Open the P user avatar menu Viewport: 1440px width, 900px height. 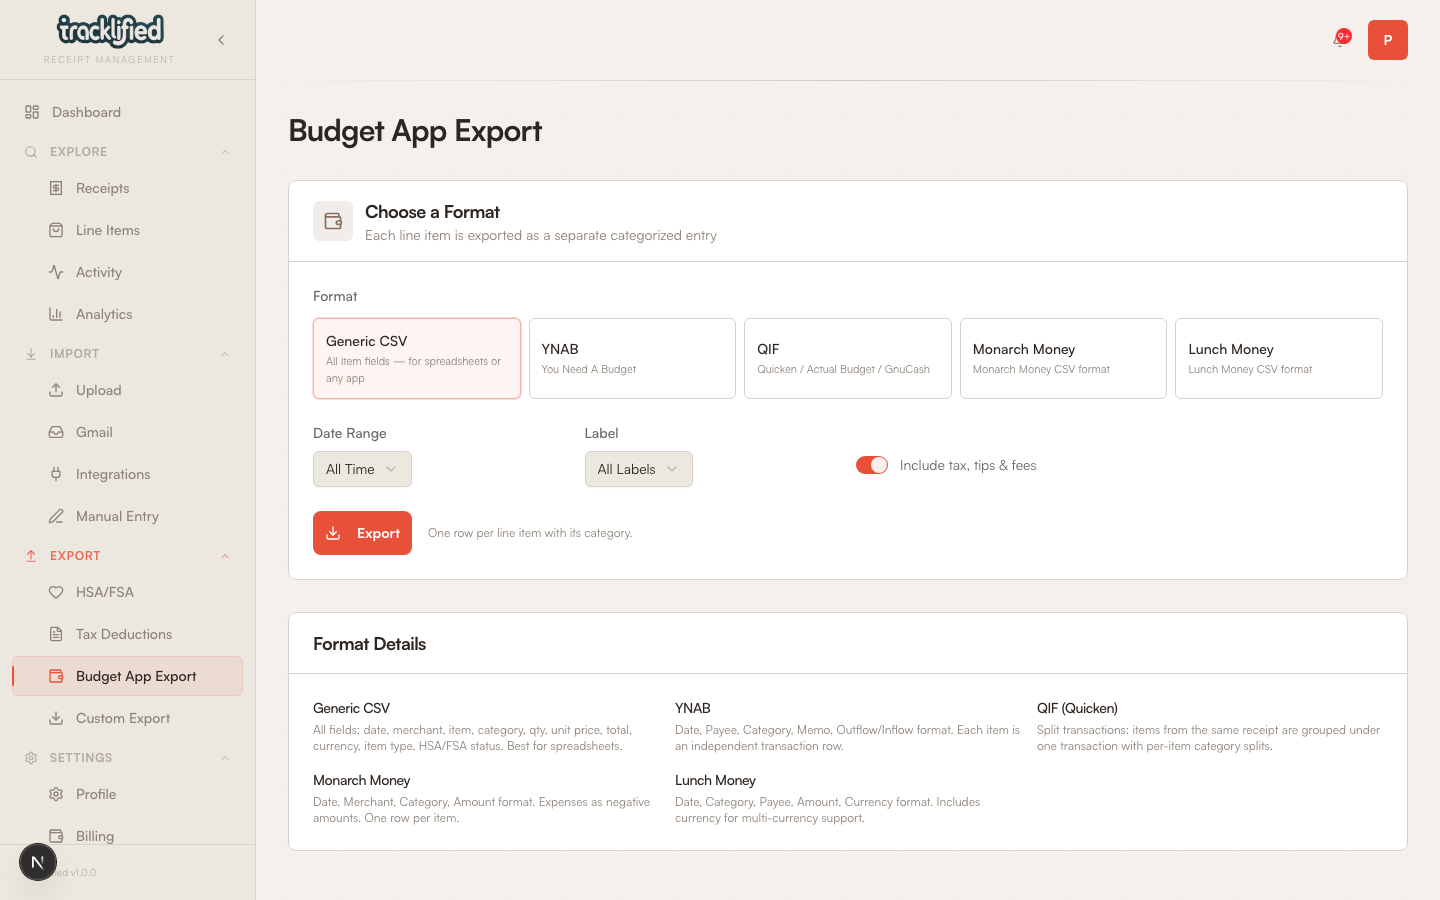coord(1388,40)
